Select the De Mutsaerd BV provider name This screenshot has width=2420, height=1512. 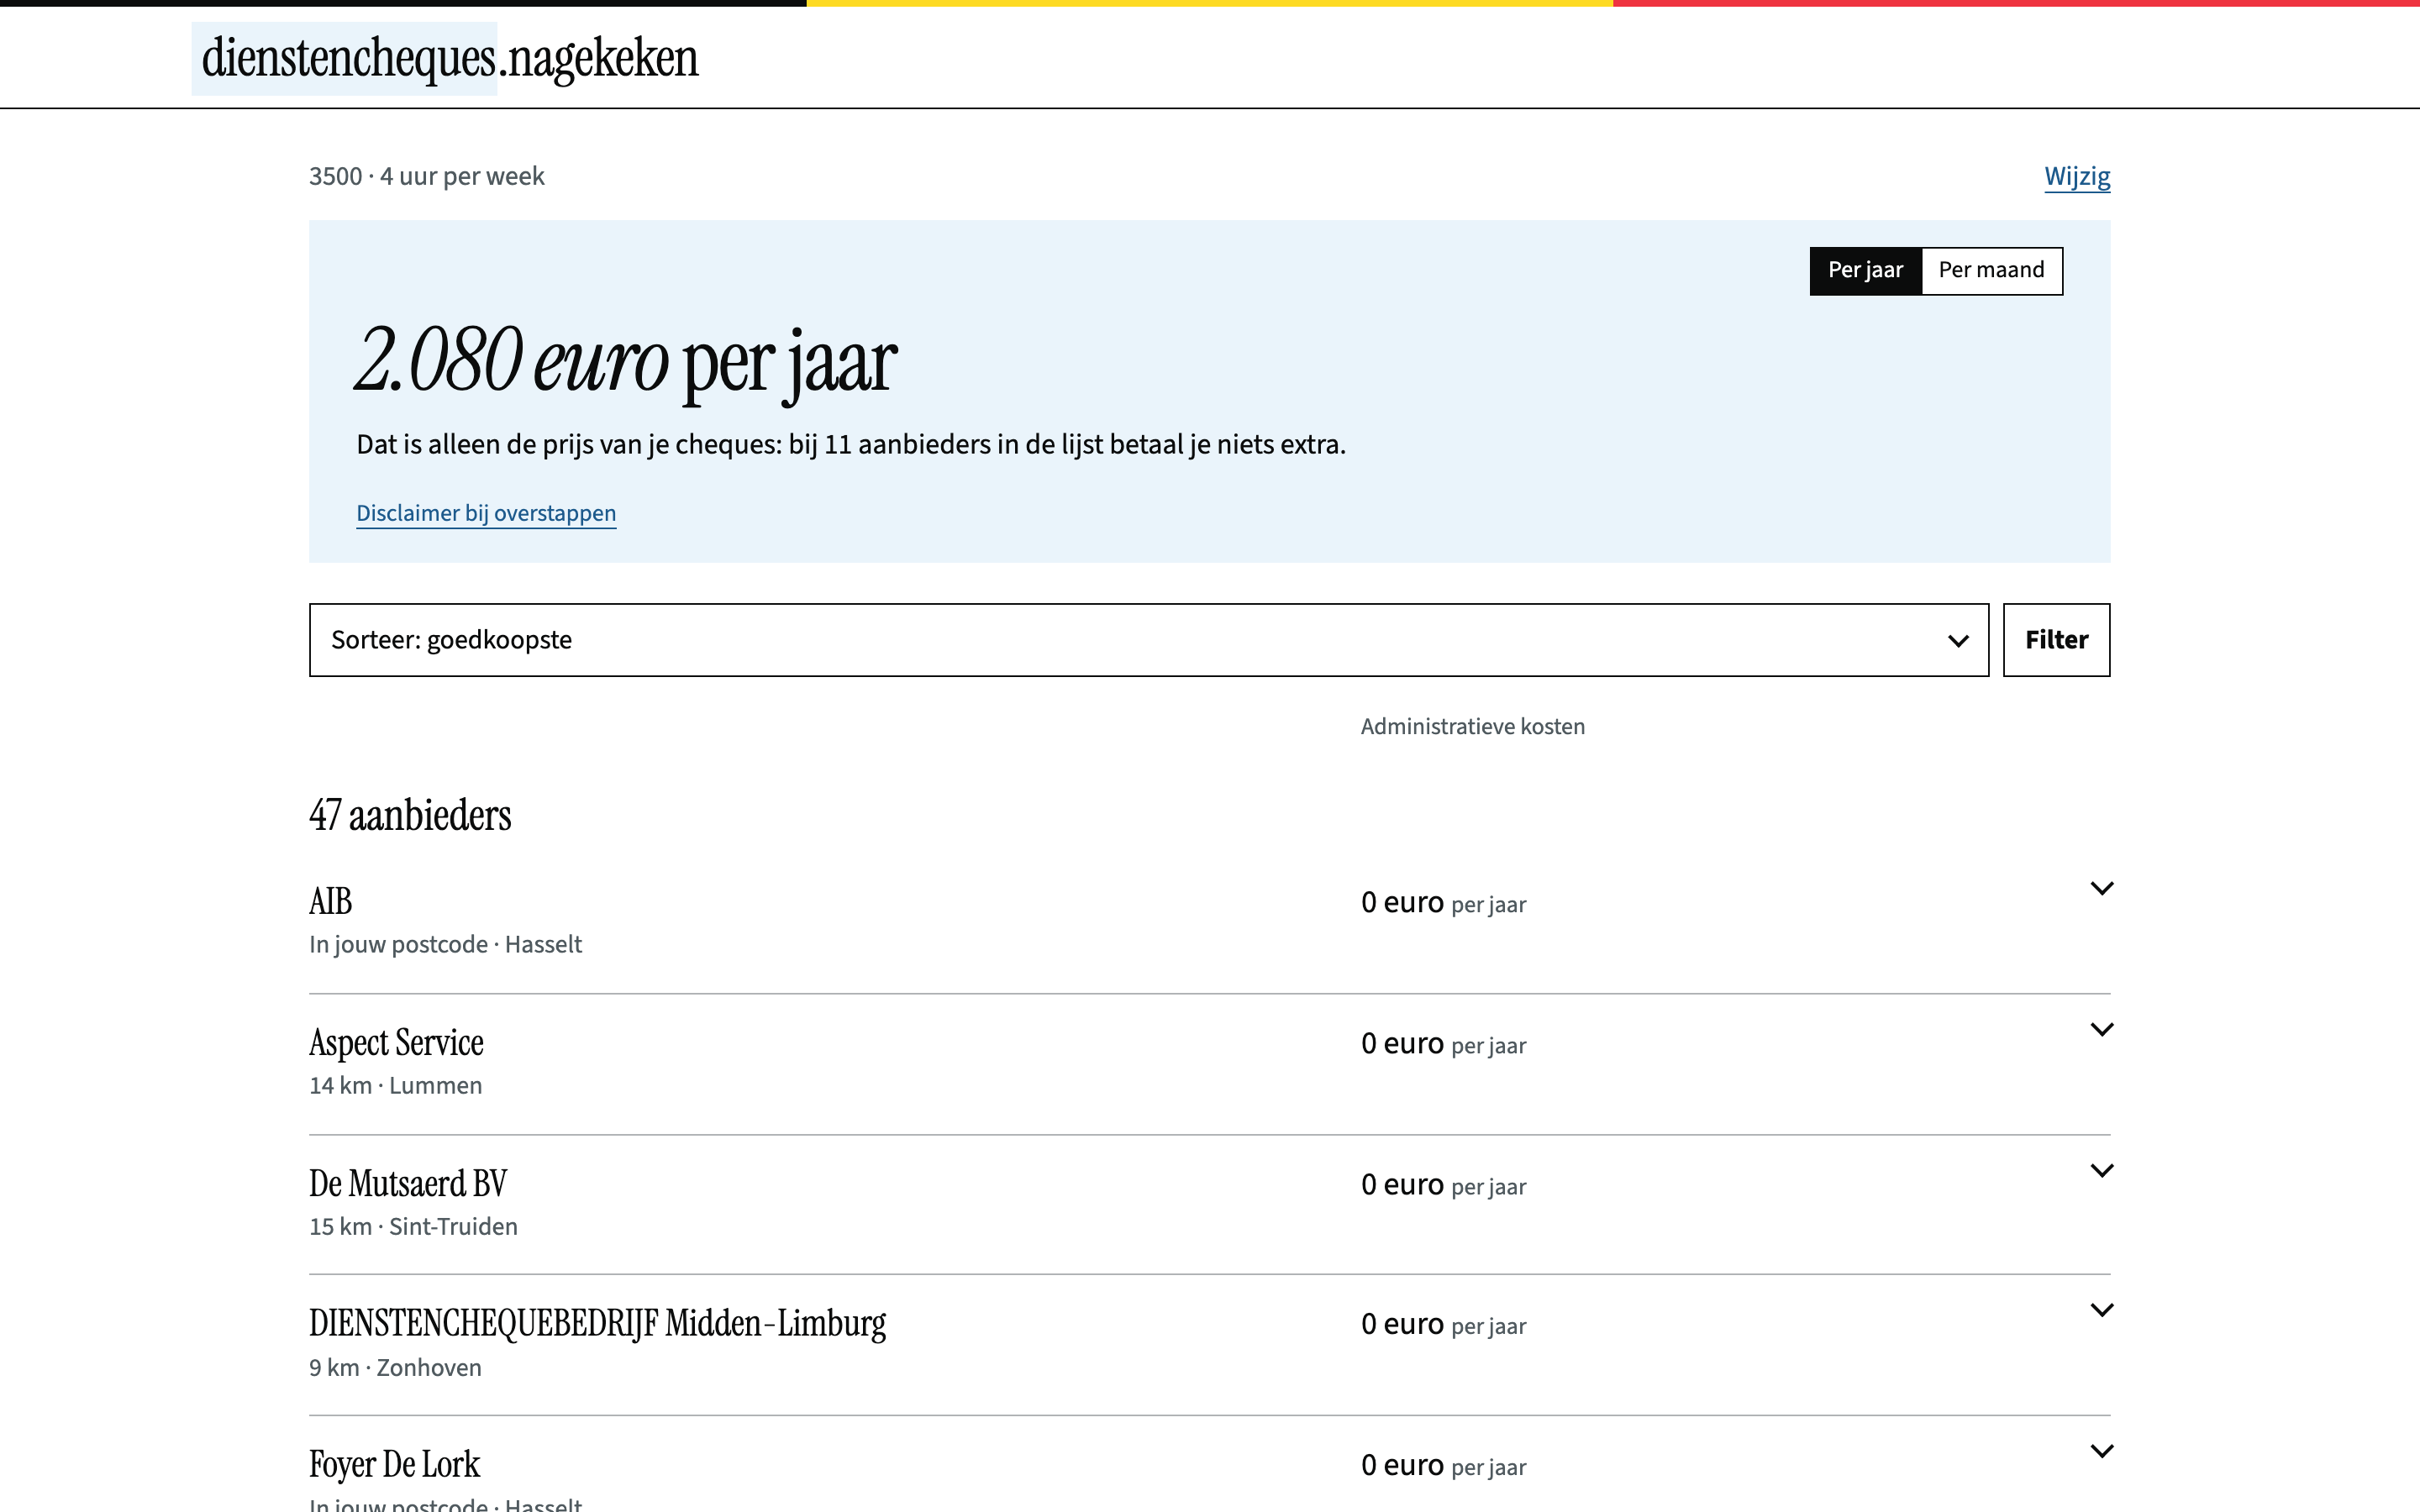(x=408, y=1183)
